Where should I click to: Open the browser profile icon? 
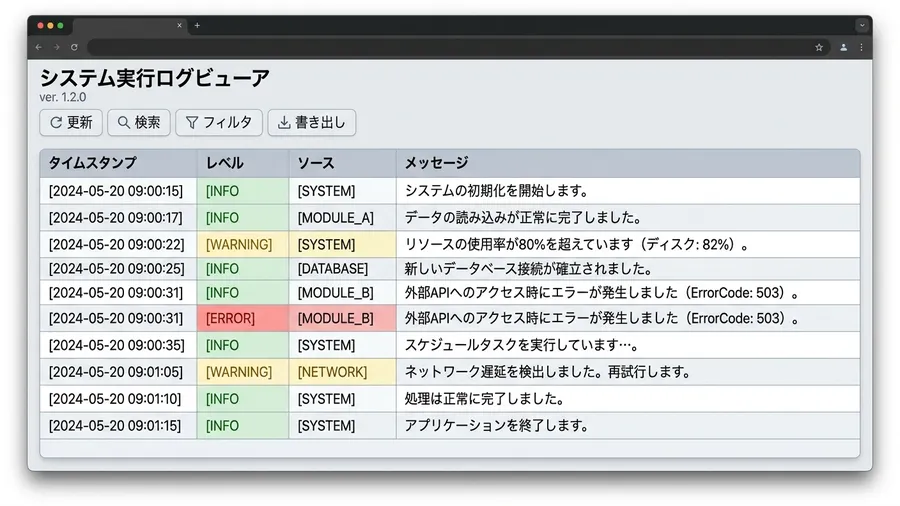click(x=843, y=47)
